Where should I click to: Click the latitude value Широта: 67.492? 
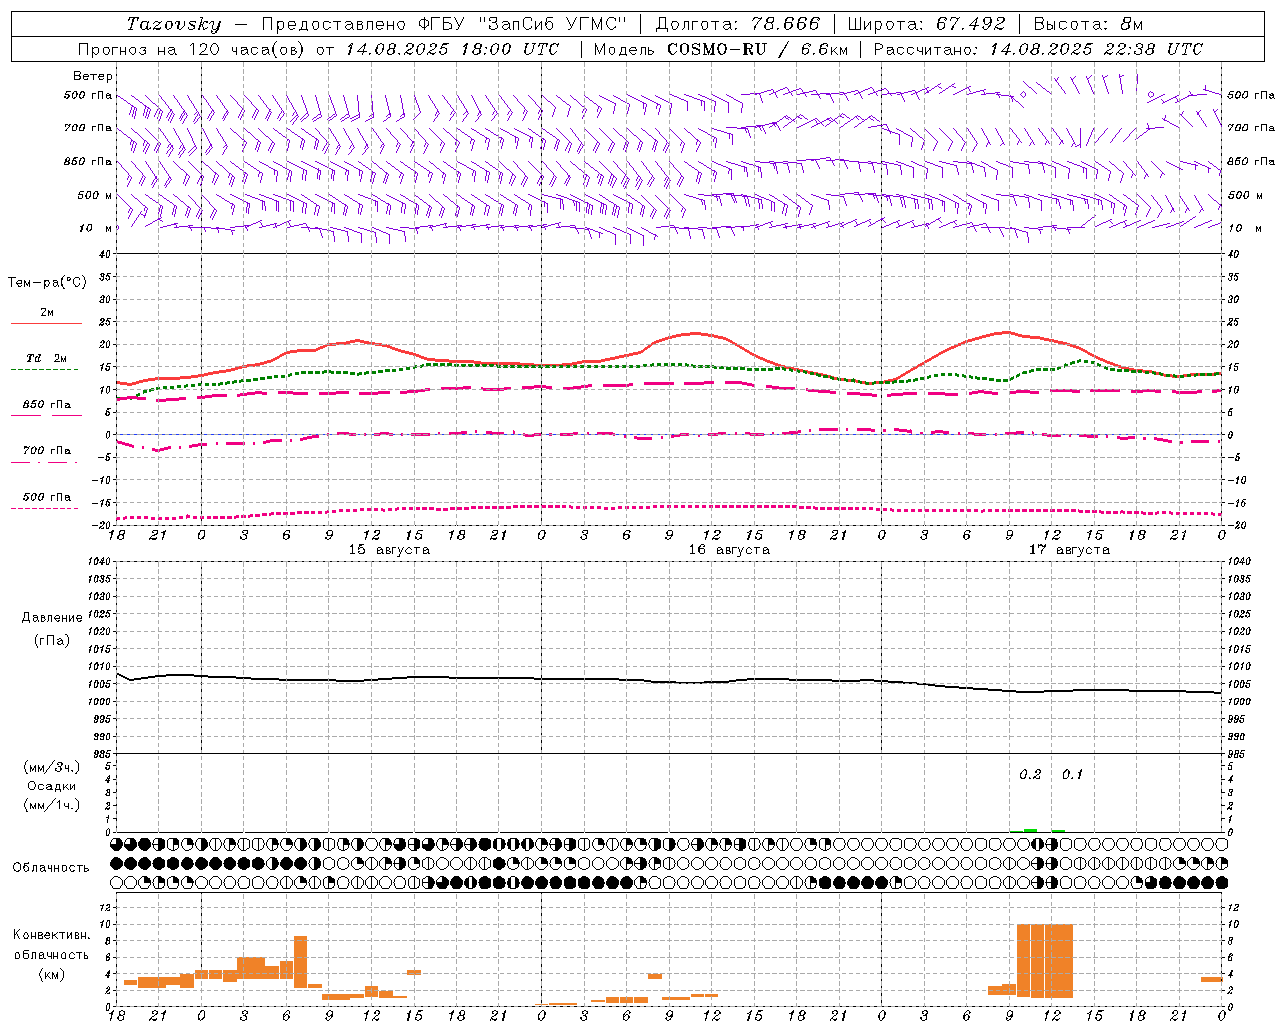926,24
